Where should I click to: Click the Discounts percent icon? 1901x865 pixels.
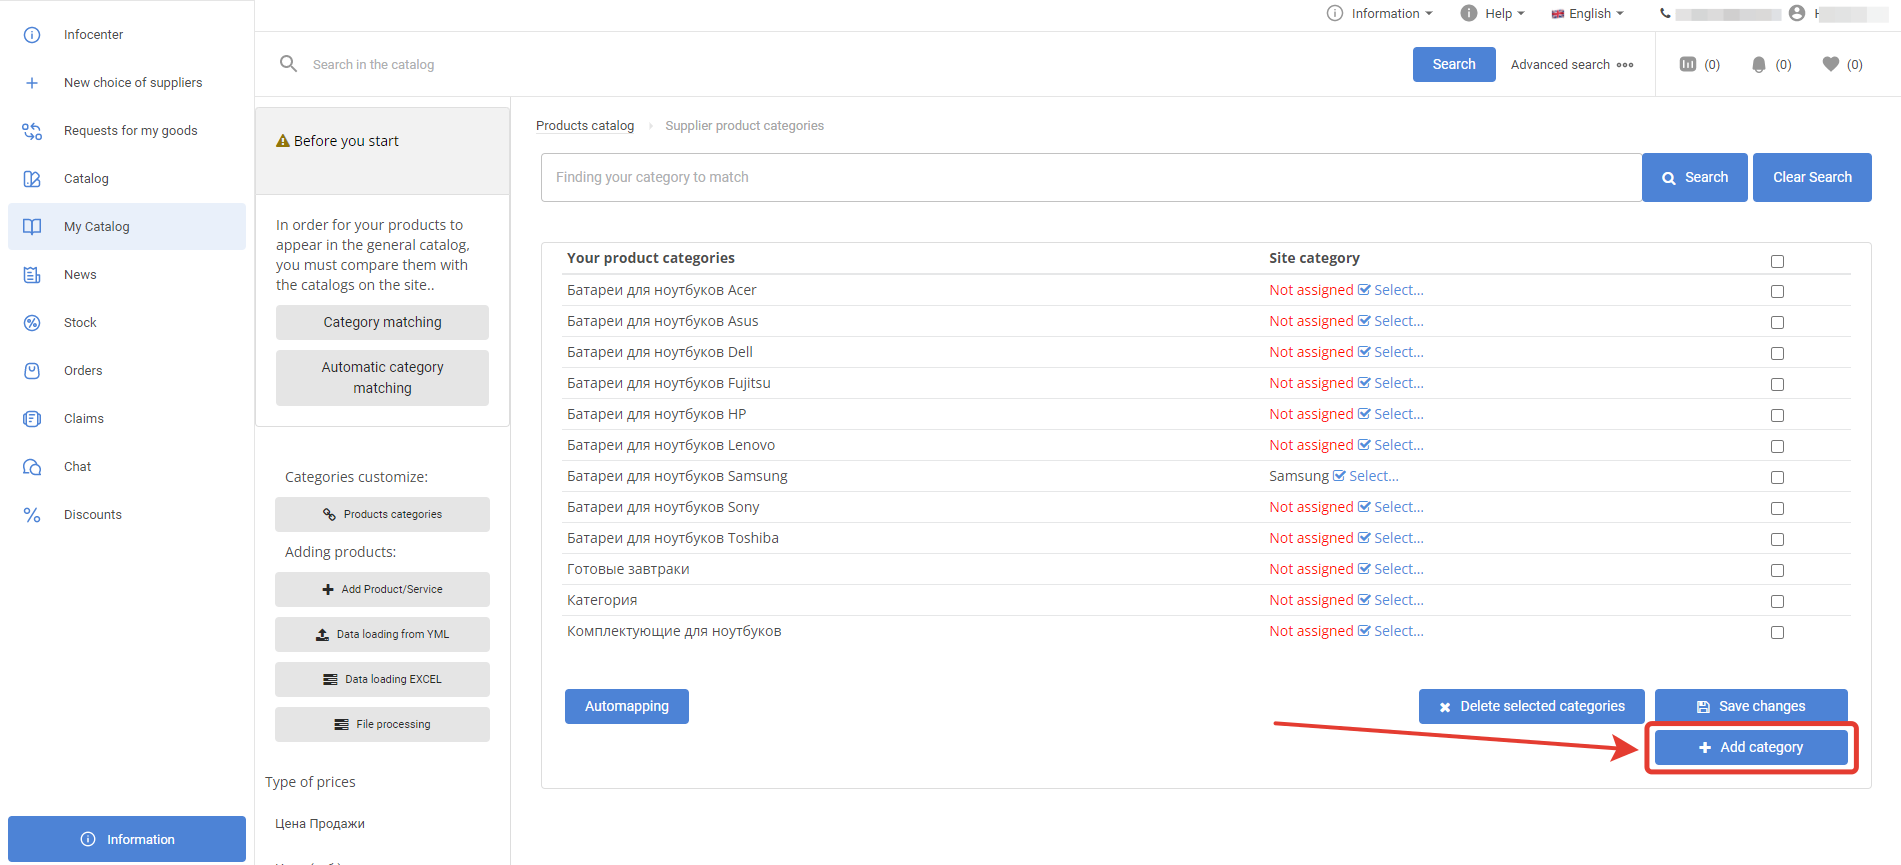[x=32, y=515]
